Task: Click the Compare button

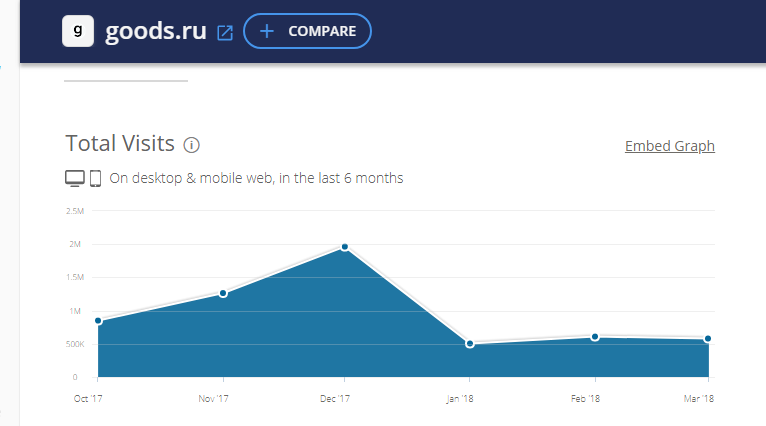Action: click(307, 31)
